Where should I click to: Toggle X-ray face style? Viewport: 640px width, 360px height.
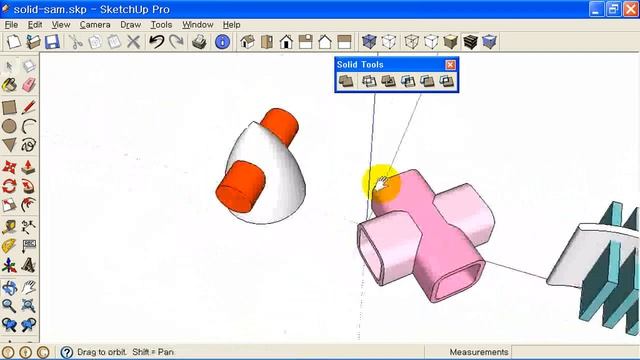[369, 42]
